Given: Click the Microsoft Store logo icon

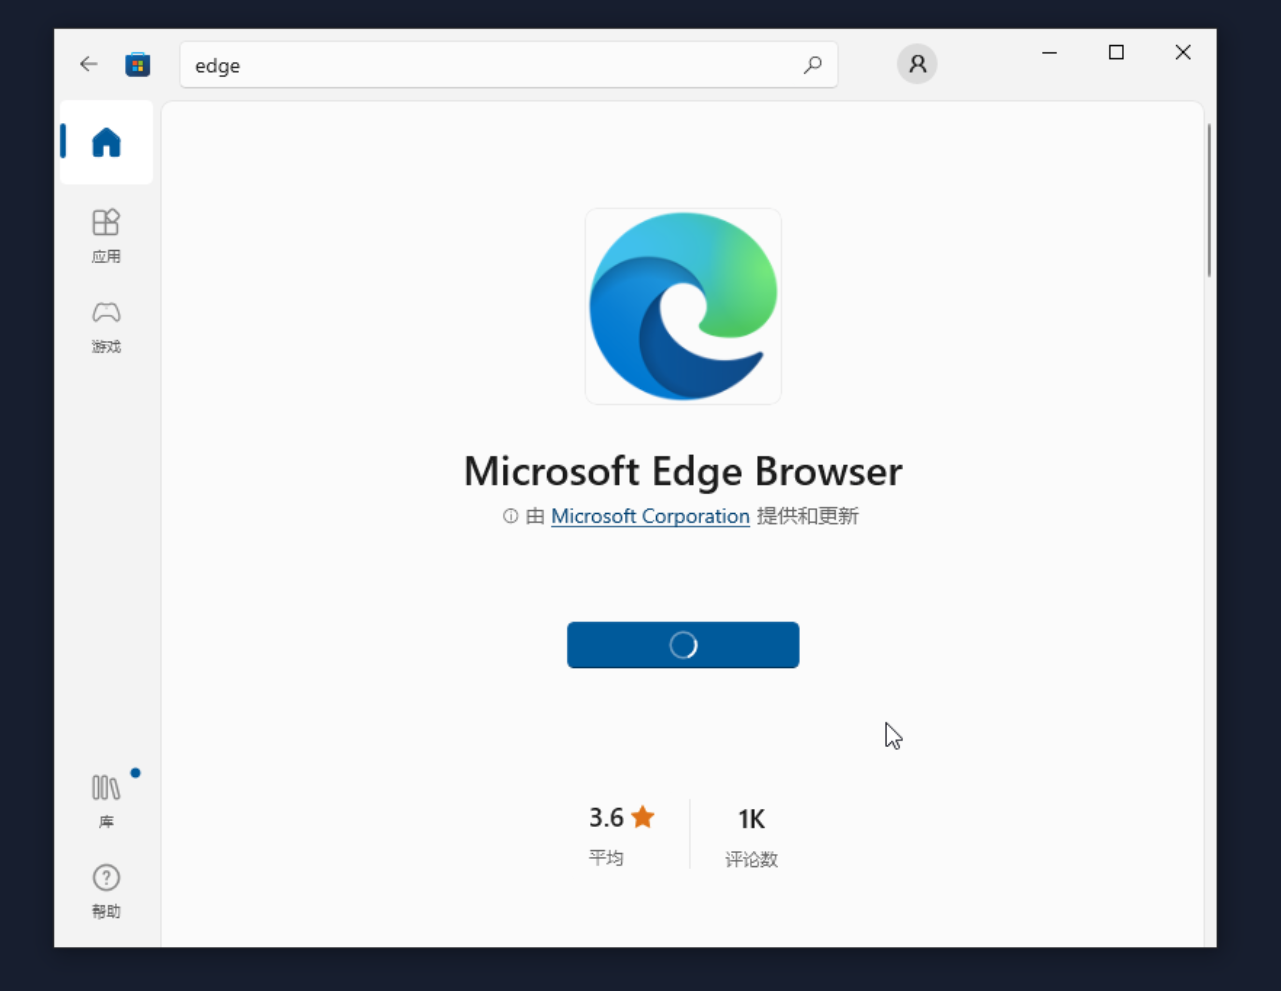Looking at the screenshot, I should click(138, 65).
